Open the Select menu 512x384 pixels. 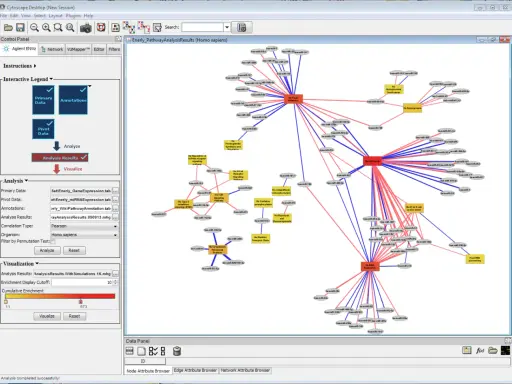(40, 16)
